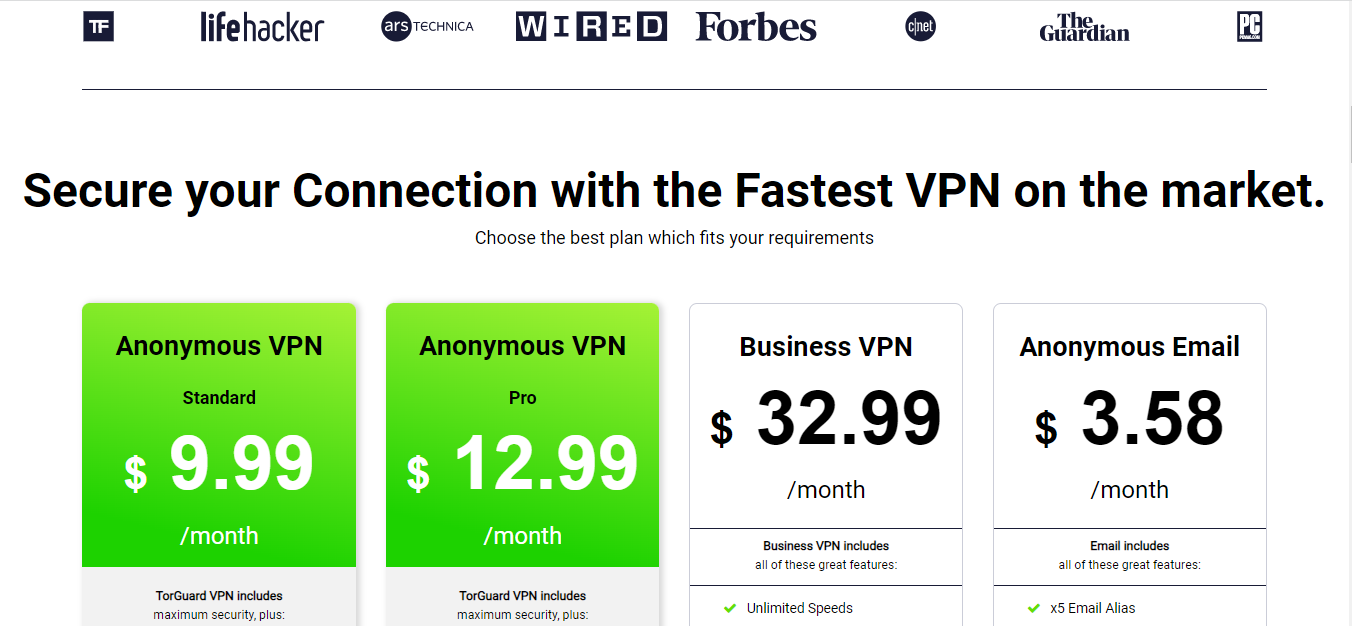
Task: Click the $12.99 Pro price
Action: (x=522, y=465)
